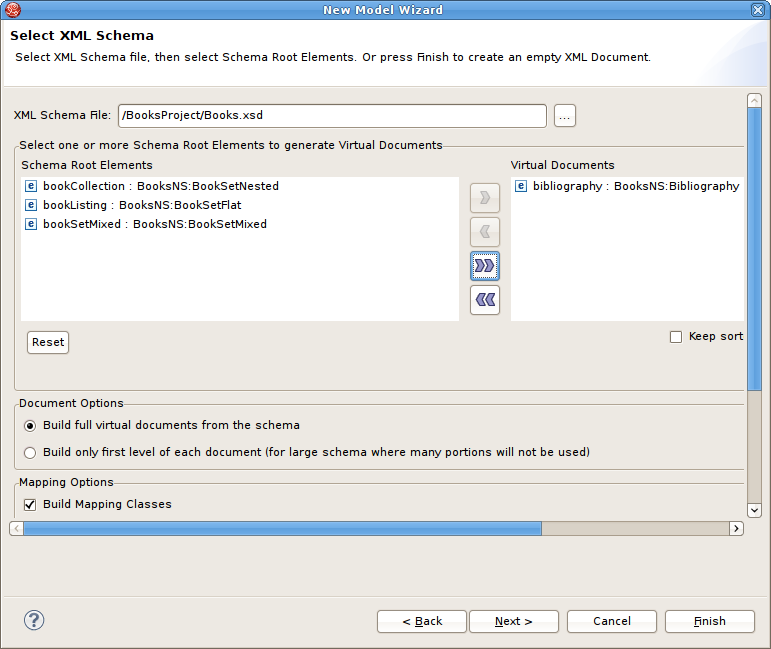Click the element icon beside bookCollection
Viewport: 771px width, 649px height.
coord(30,186)
